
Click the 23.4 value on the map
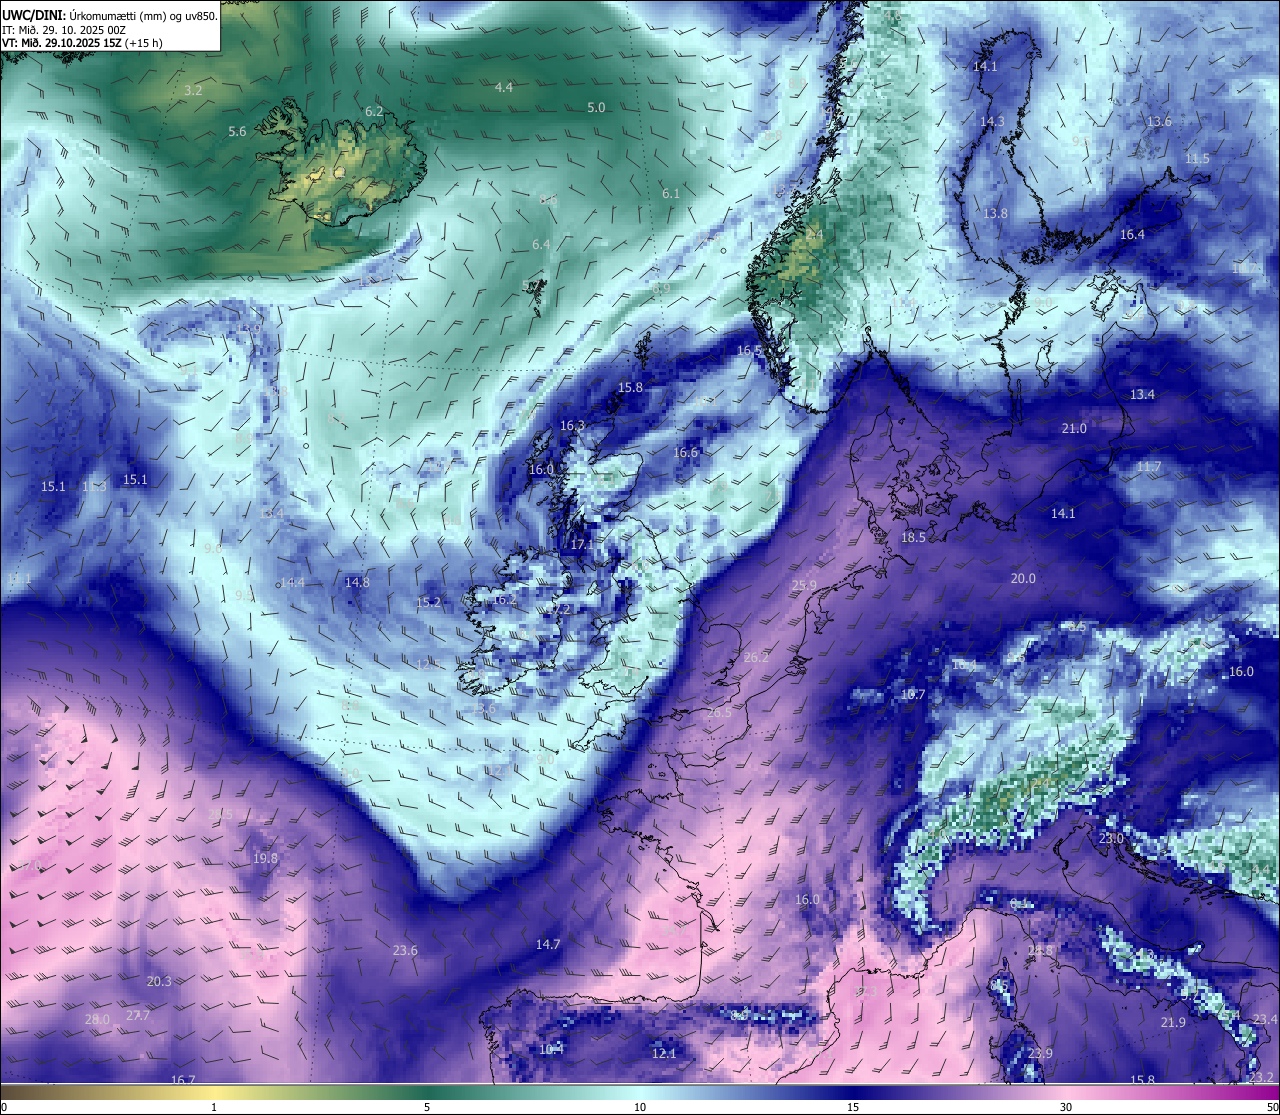(1265, 1020)
